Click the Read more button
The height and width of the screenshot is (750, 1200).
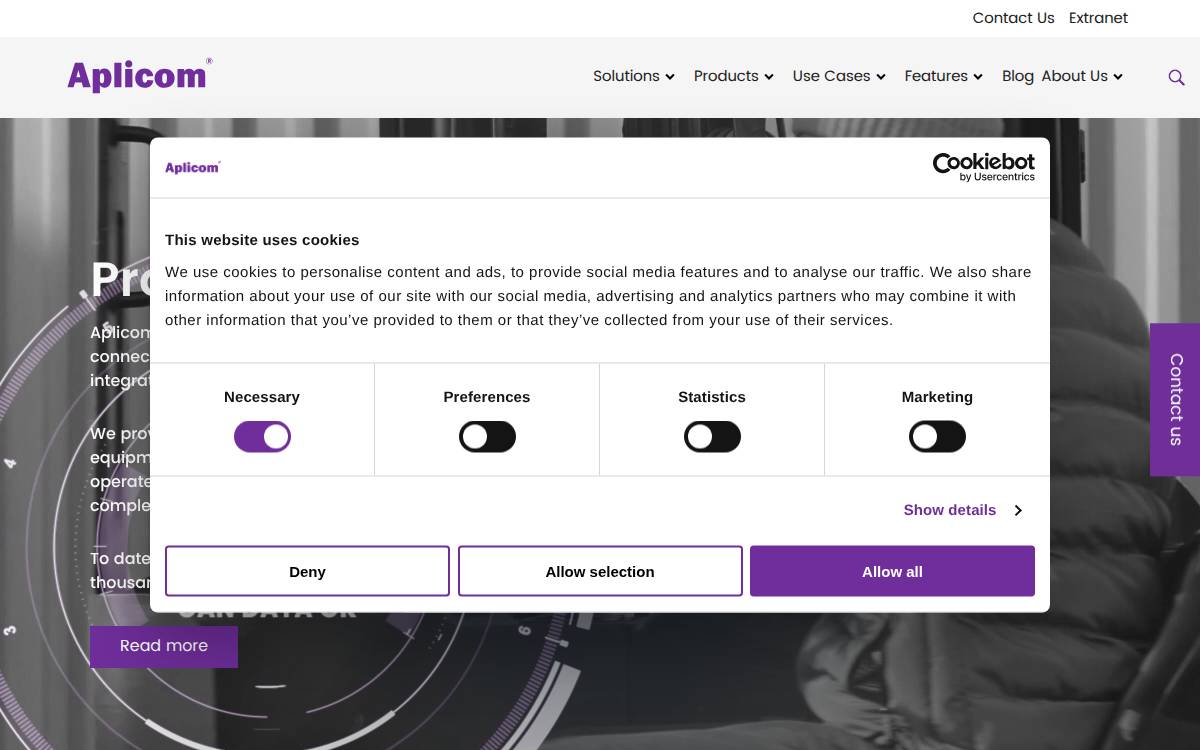[x=164, y=646]
